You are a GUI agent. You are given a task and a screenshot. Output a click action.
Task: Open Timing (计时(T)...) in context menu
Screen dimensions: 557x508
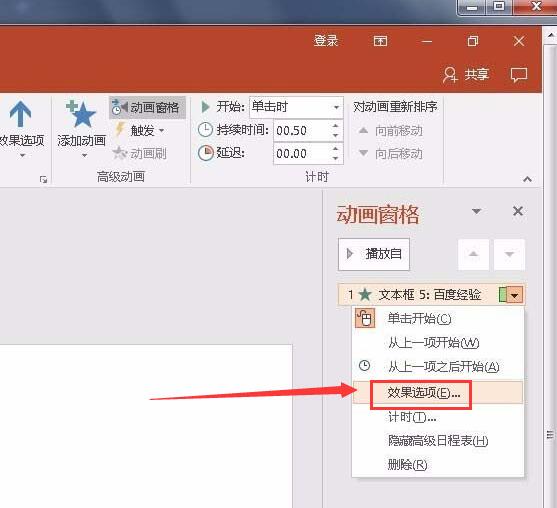pyautogui.click(x=438, y=417)
